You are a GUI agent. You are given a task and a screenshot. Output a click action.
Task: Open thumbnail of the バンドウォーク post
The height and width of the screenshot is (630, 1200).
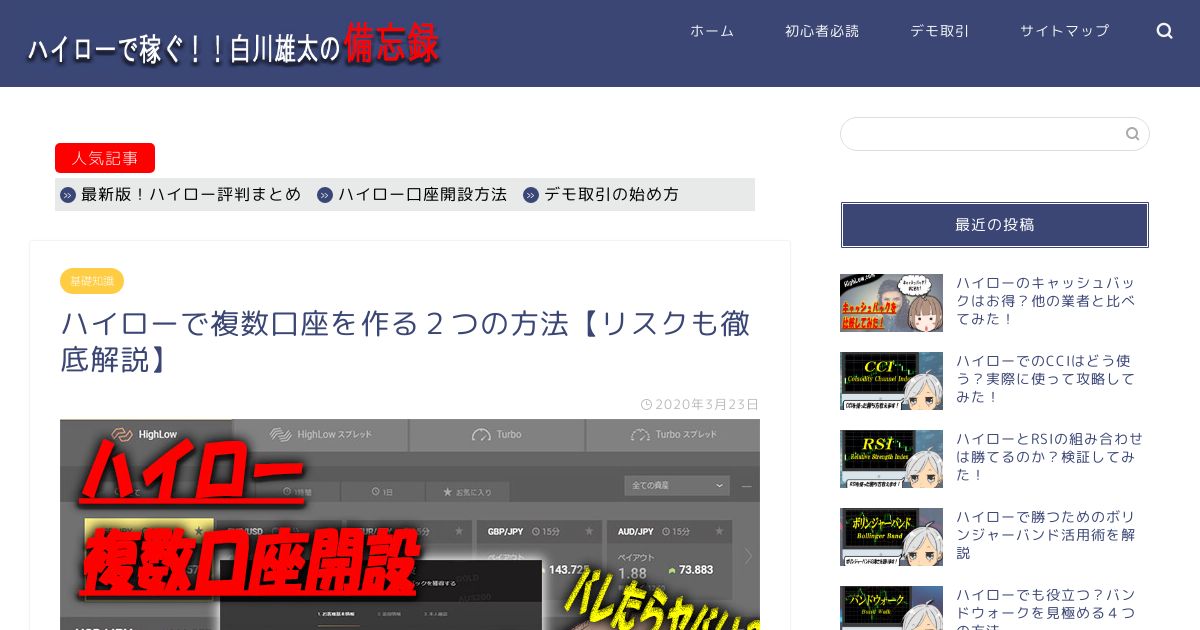pos(891,608)
